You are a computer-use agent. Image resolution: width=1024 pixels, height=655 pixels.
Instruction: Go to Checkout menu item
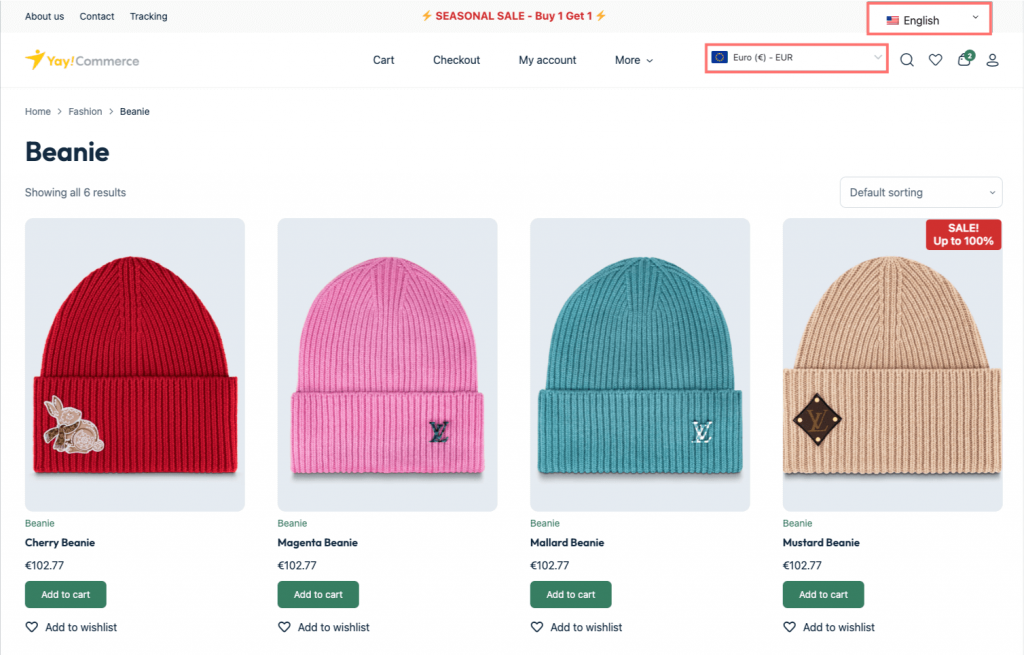[x=456, y=60]
